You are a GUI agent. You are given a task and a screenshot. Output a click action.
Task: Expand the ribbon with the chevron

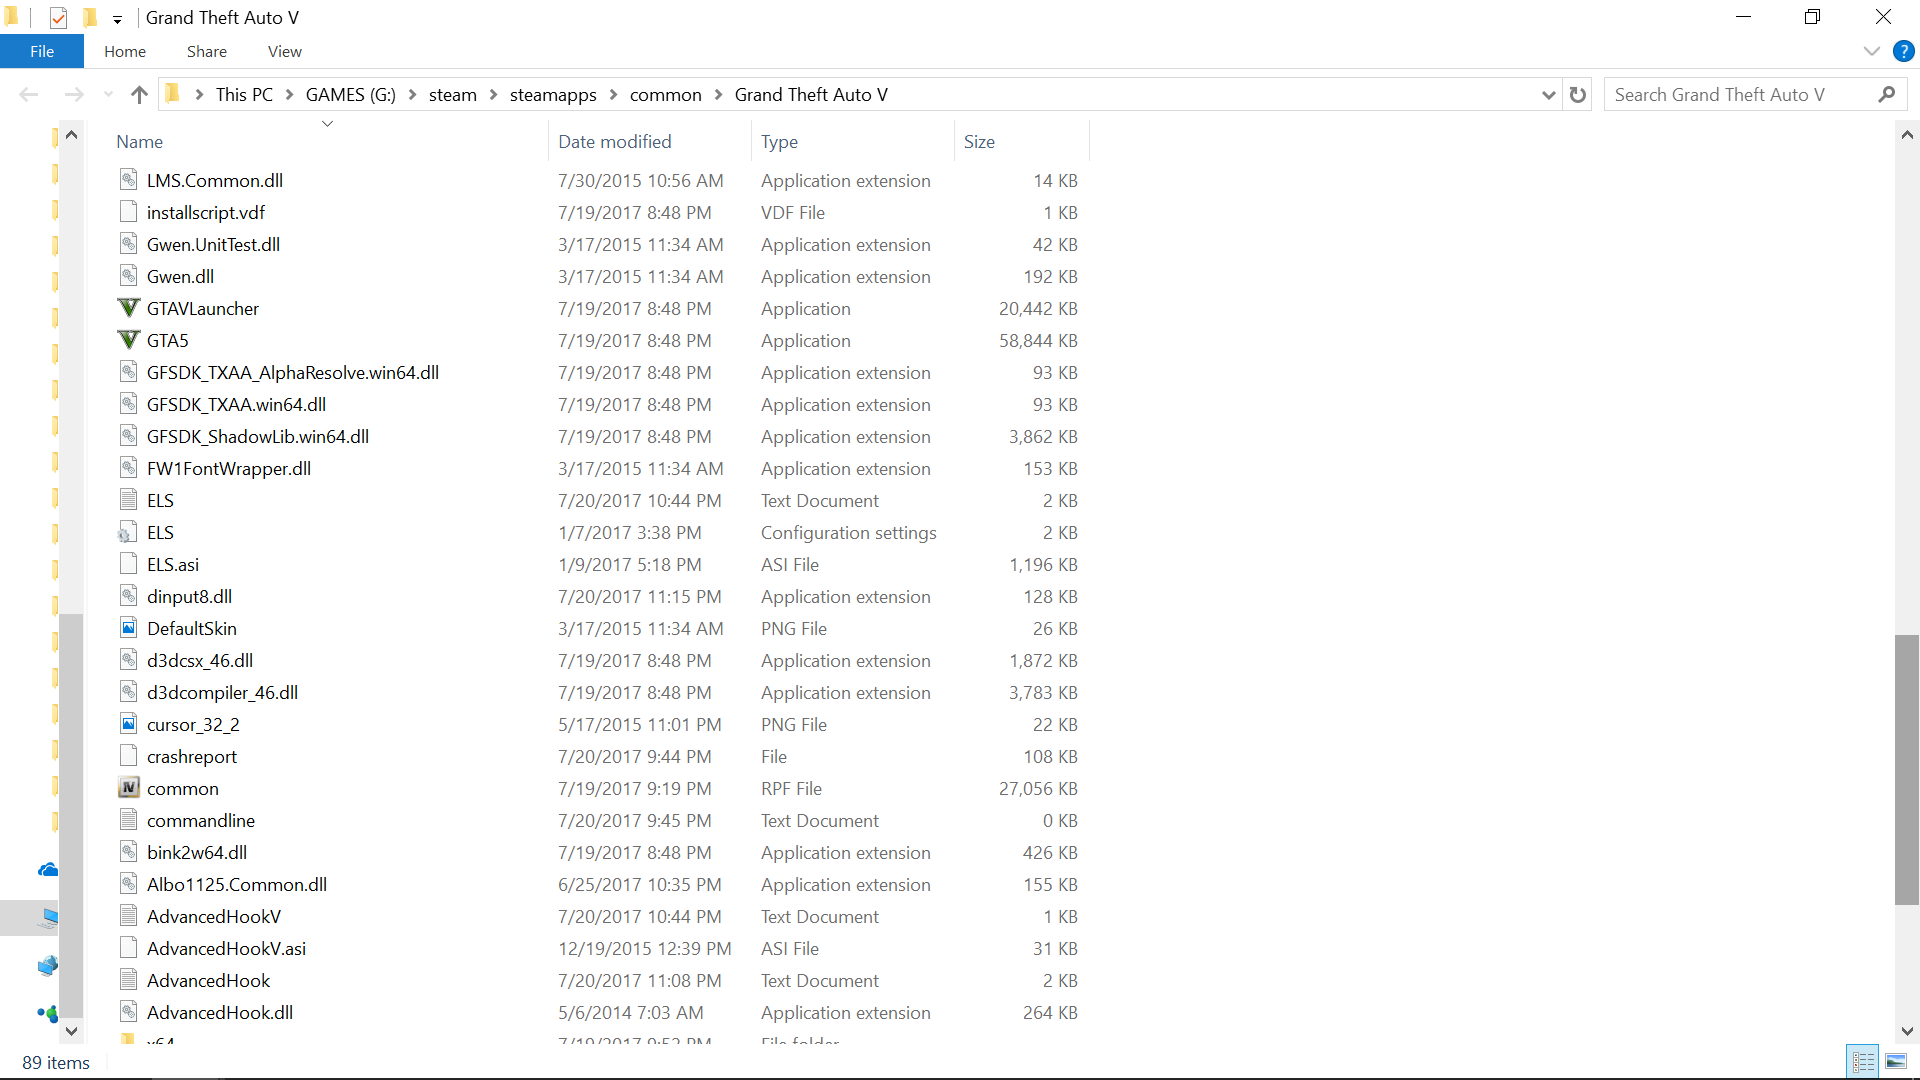1872,51
